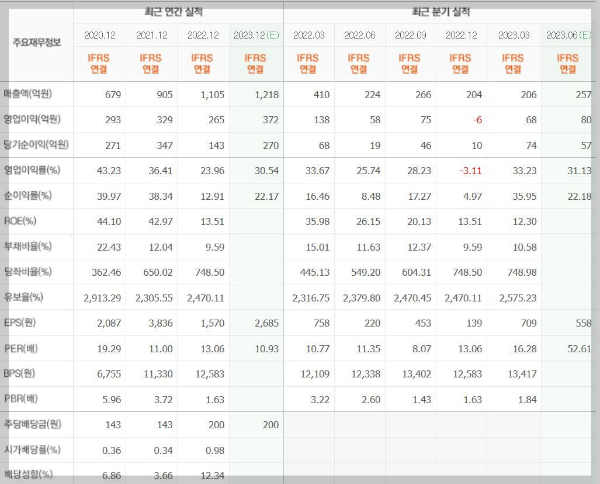Image resolution: width=600 pixels, height=484 pixels.
Task: Click the 44.10 ROE value
Action: tap(109, 222)
